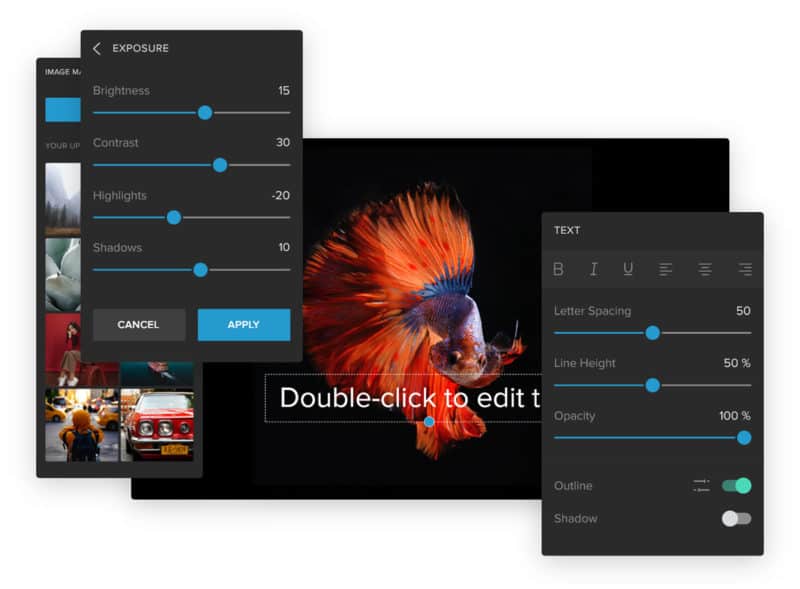800x589 pixels.
Task: Click the Letter Spacing slider handle
Action: [x=653, y=333]
